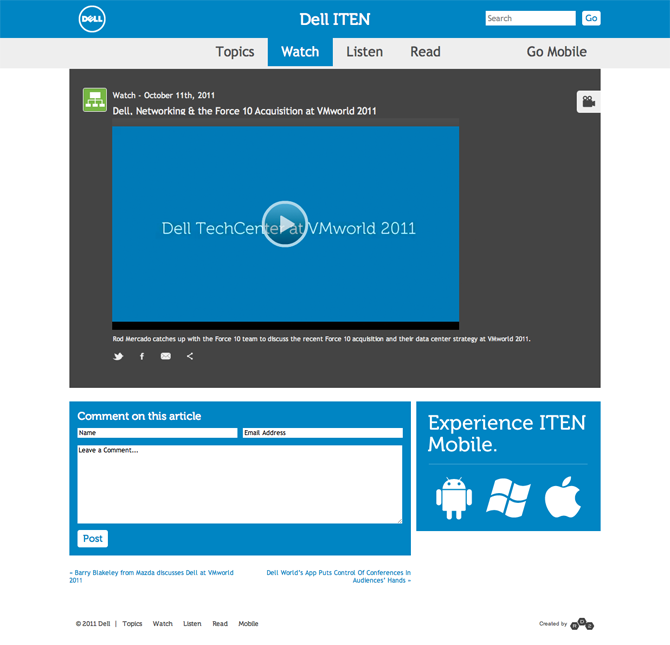Viewport: 670px width, 645px height.
Task: Select the Android mobile app icon
Action: pyautogui.click(x=454, y=498)
